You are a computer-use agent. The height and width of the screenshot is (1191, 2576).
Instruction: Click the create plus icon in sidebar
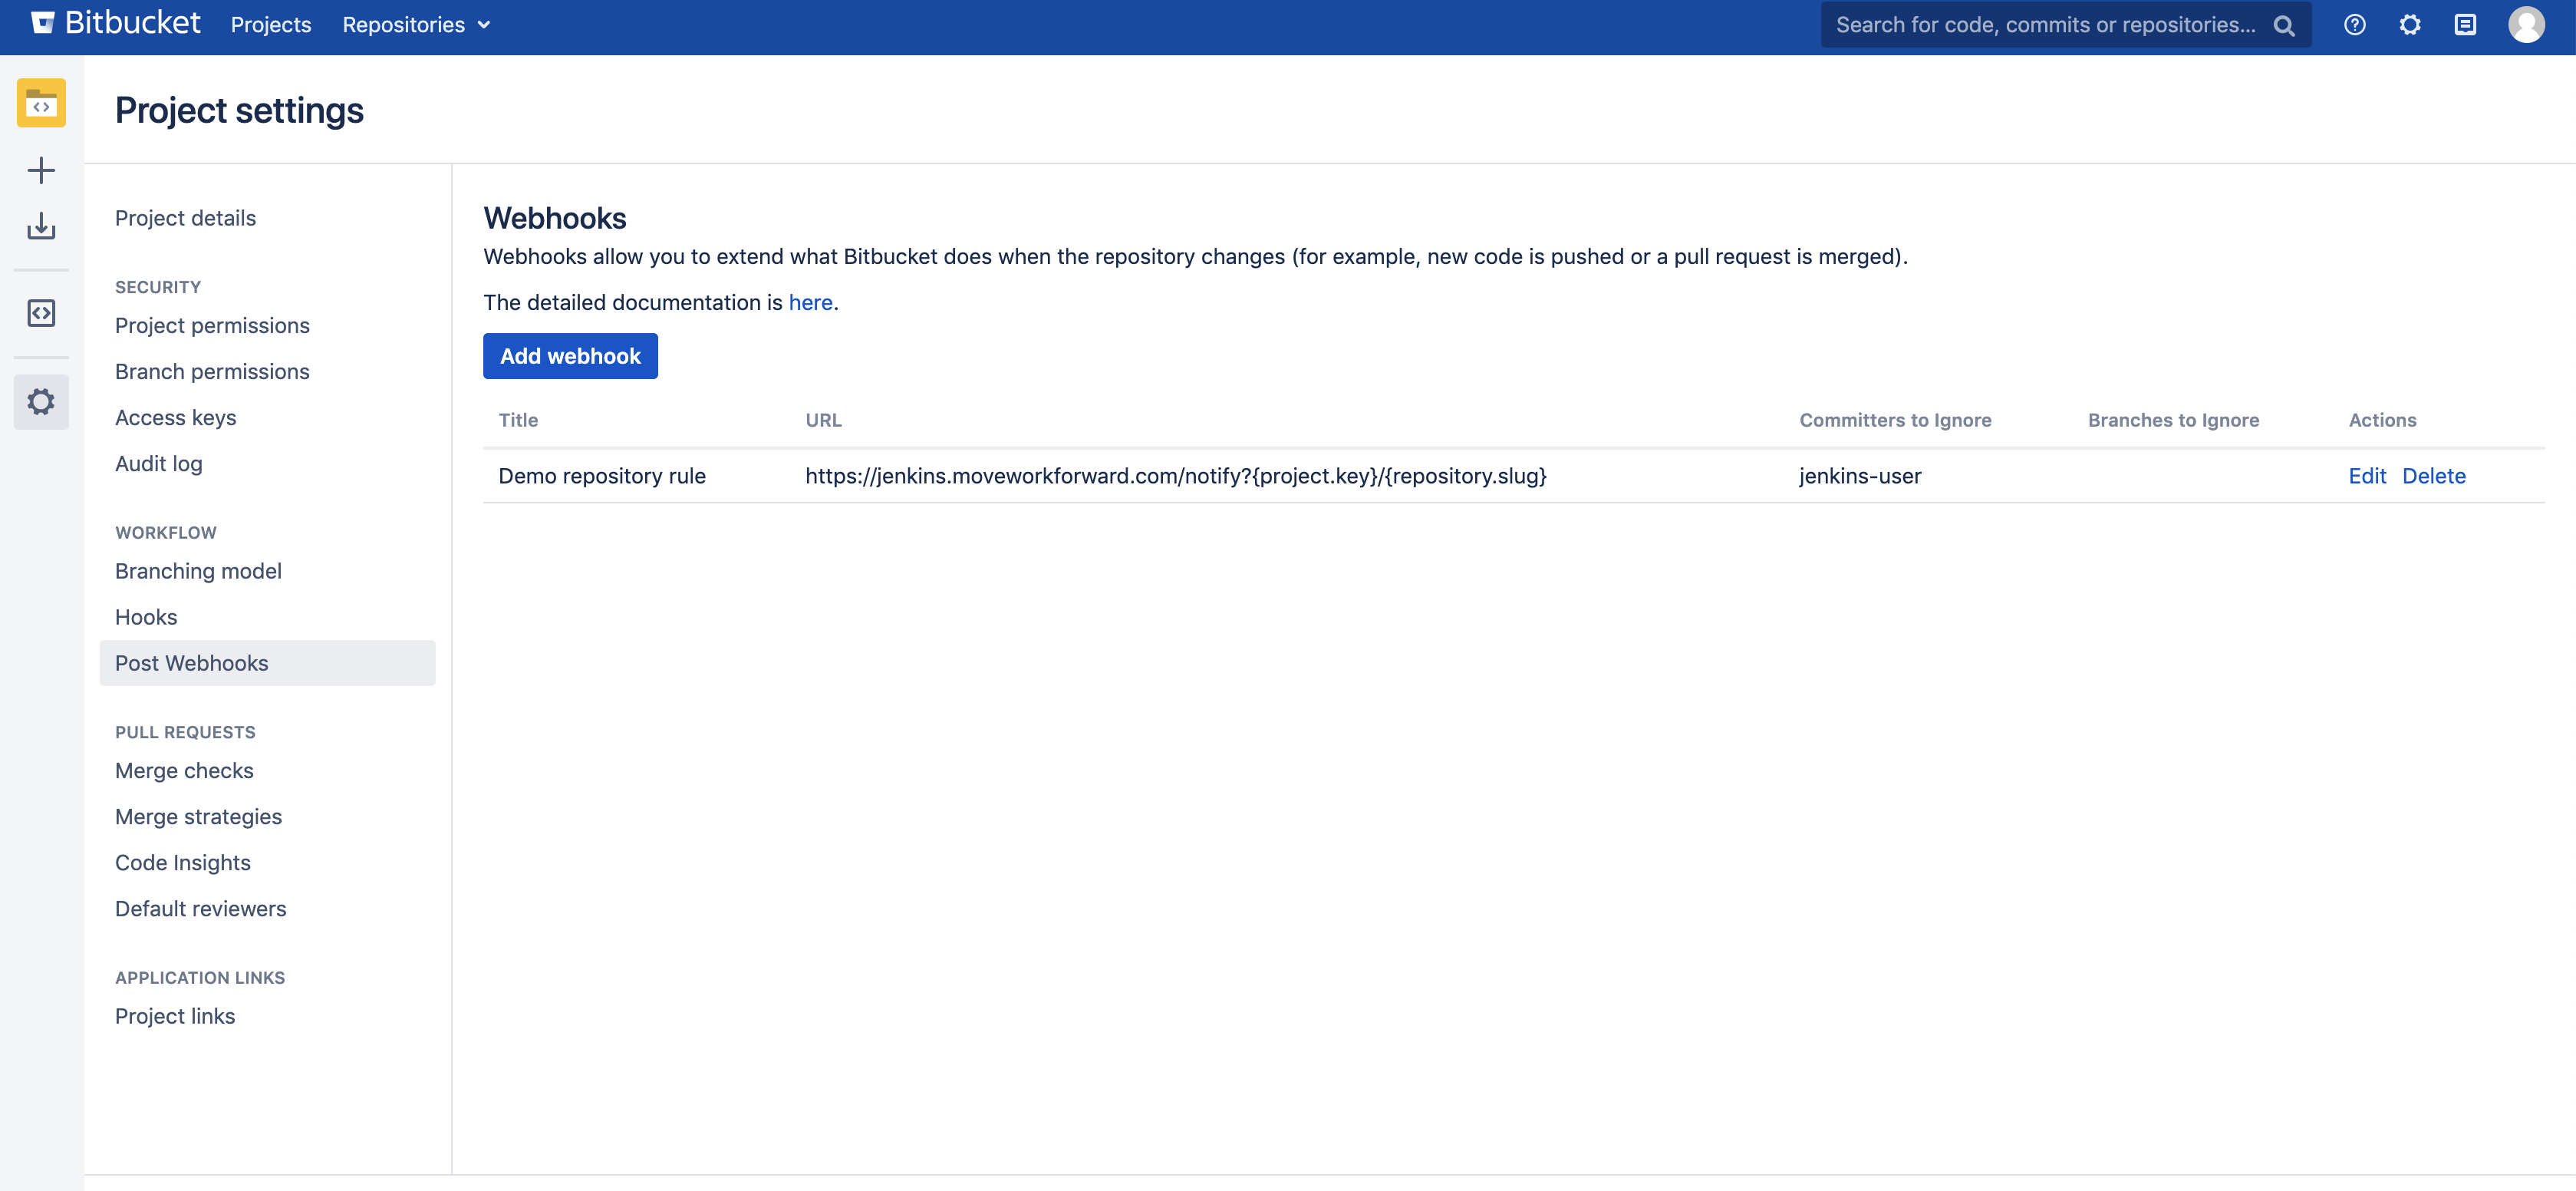(x=41, y=170)
